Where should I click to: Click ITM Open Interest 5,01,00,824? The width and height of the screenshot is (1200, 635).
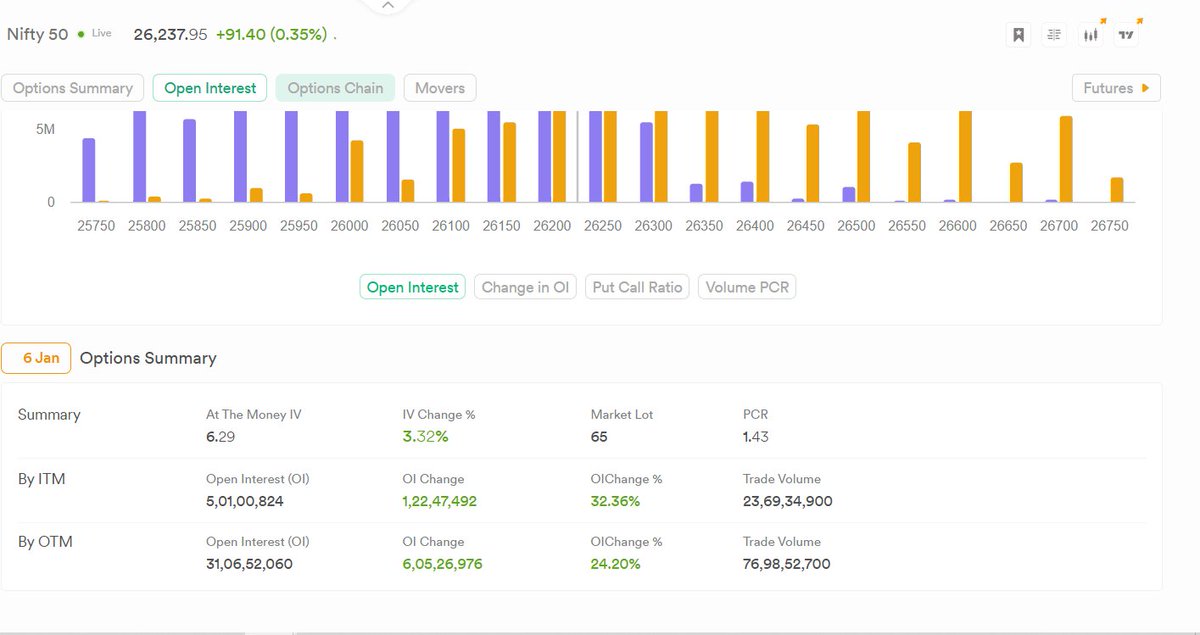(245, 501)
